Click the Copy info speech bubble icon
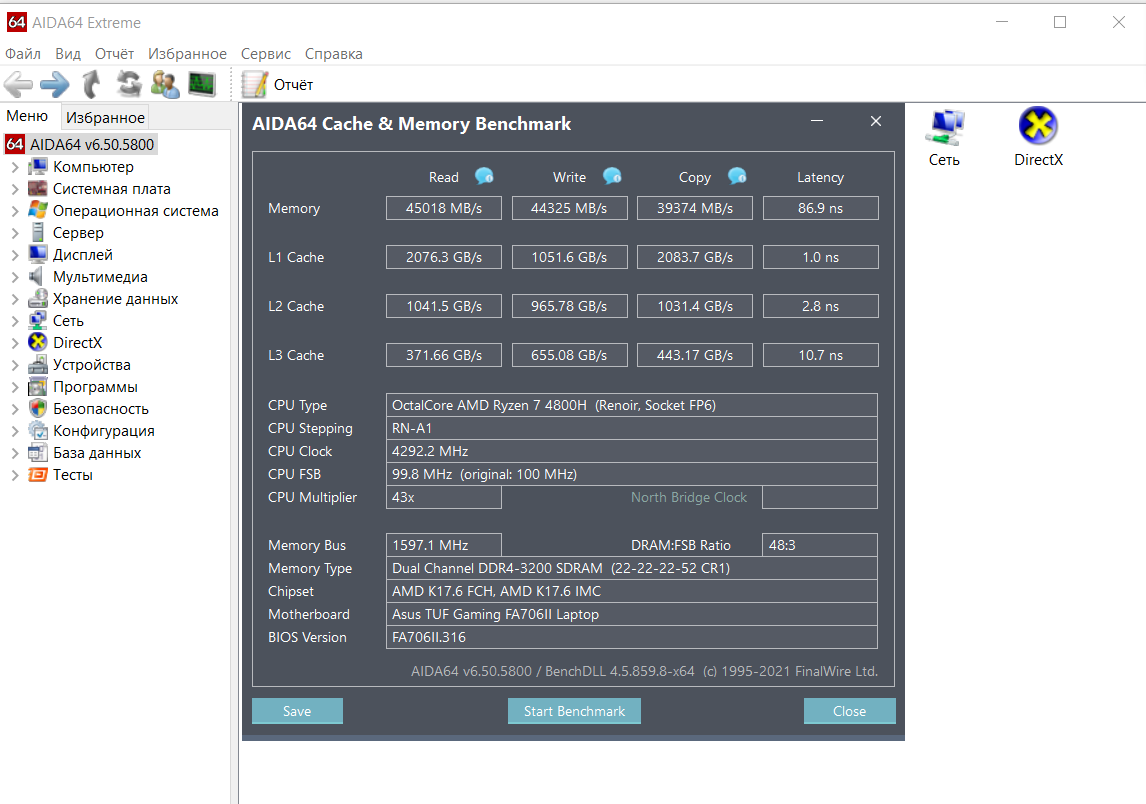Viewport: 1146px width, 804px height. click(737, 176)
